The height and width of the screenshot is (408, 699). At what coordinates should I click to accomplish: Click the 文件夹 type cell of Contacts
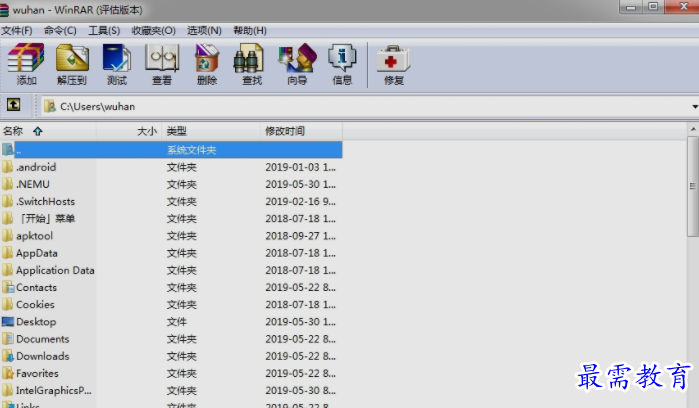click(x=181, y=288)
